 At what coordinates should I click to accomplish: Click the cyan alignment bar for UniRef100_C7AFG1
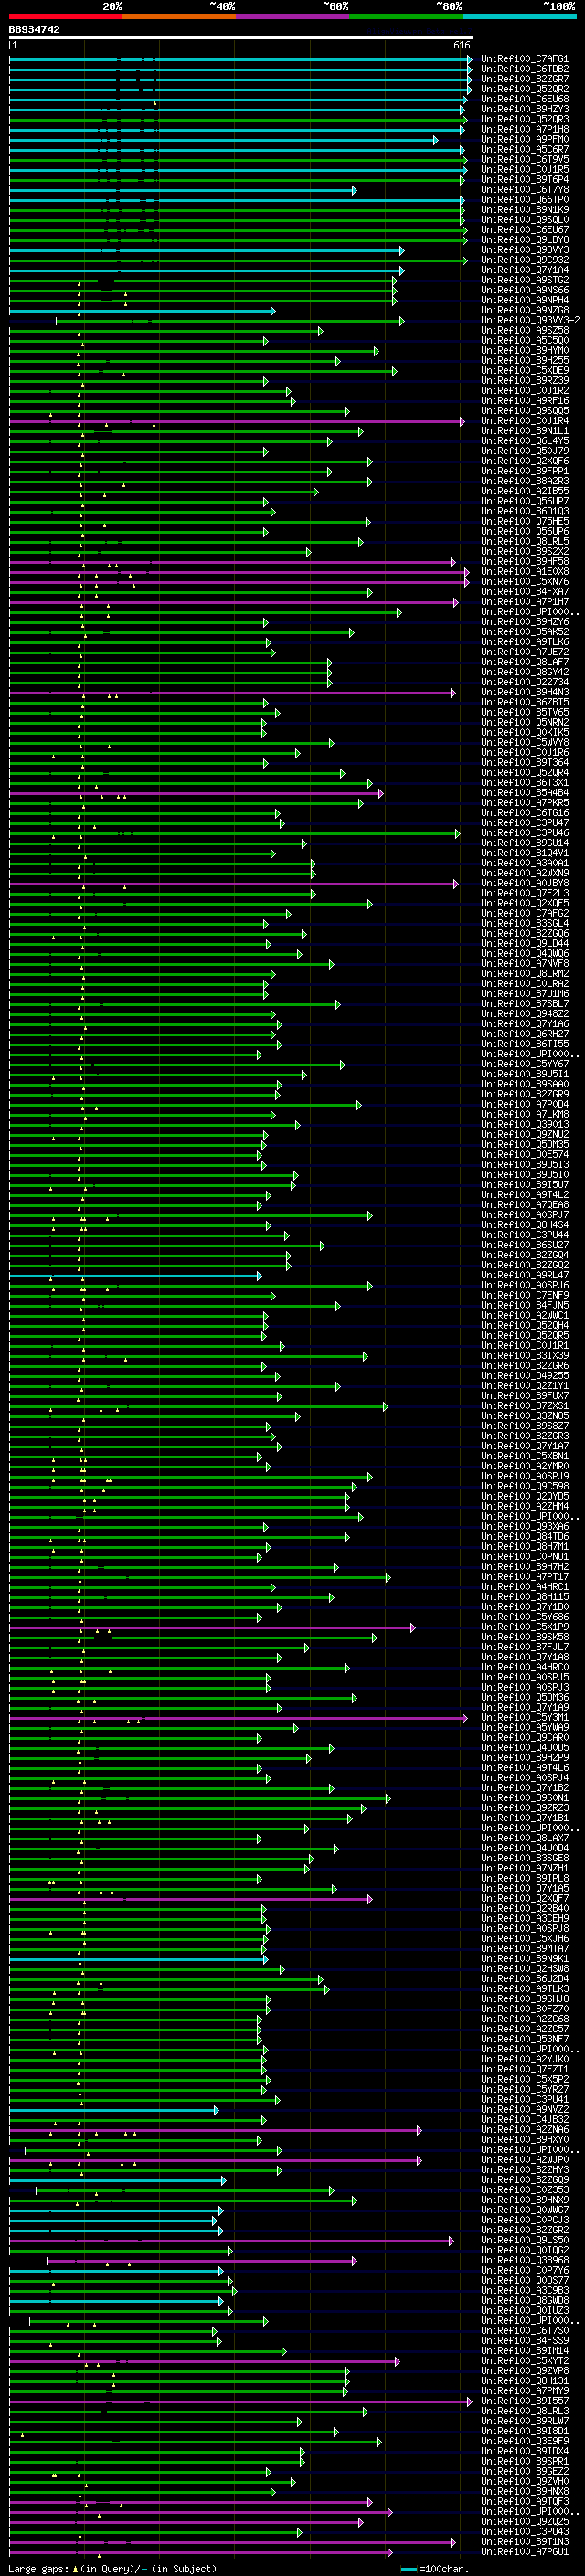pos(240,59)
